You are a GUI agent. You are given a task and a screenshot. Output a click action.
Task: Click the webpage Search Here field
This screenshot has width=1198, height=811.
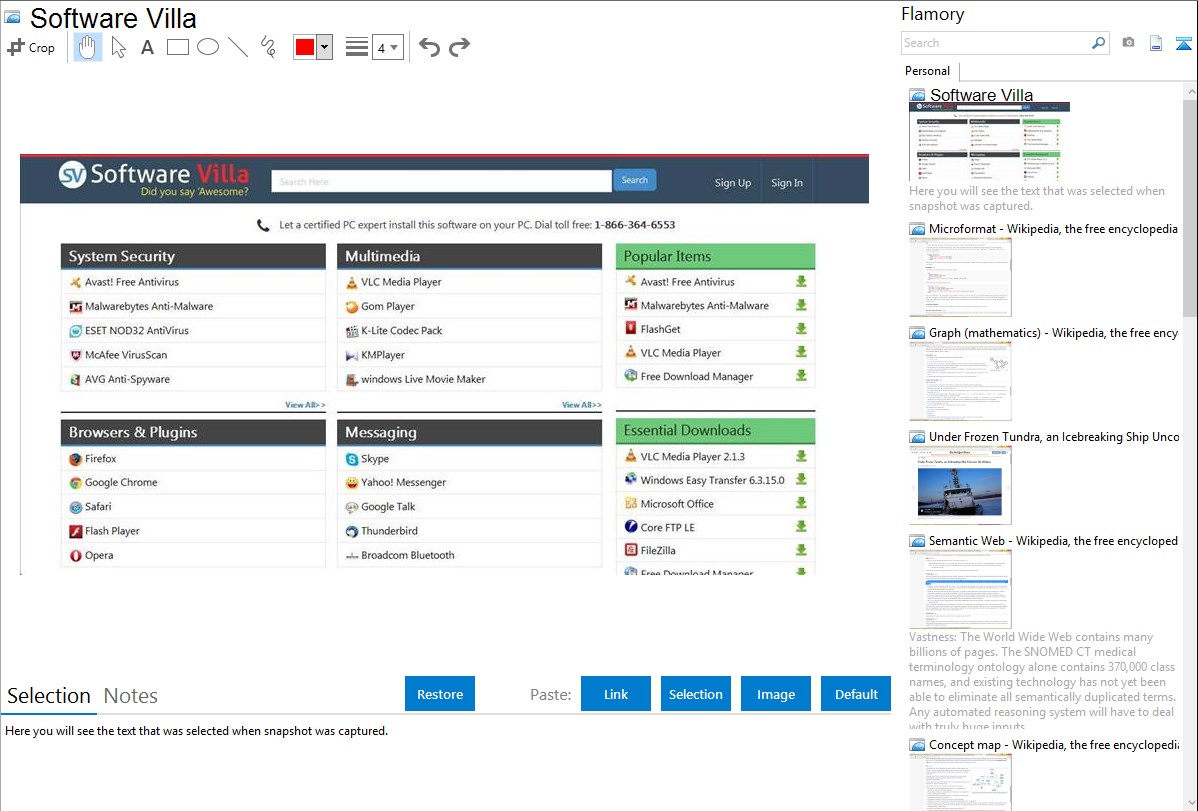(x=442, y=181)
